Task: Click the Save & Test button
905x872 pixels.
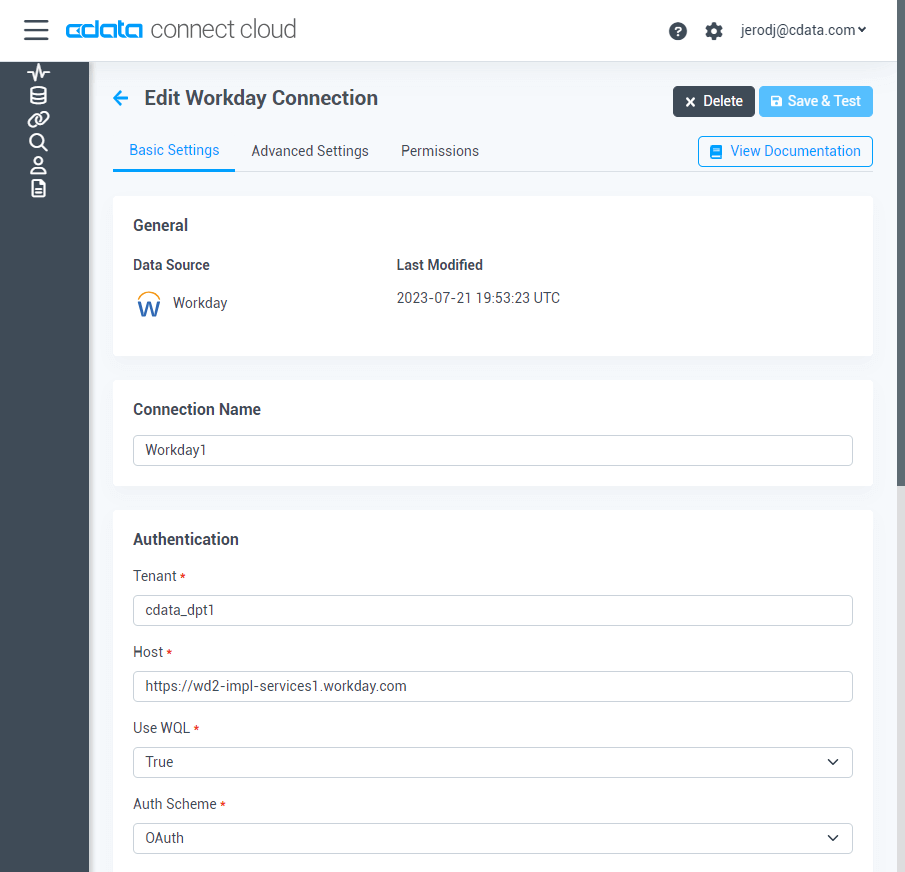Action: pos(815,101)
